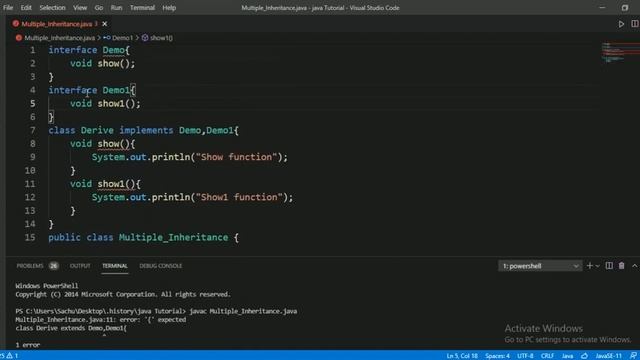Change the CRLF line ending setting

coord(547,356)
